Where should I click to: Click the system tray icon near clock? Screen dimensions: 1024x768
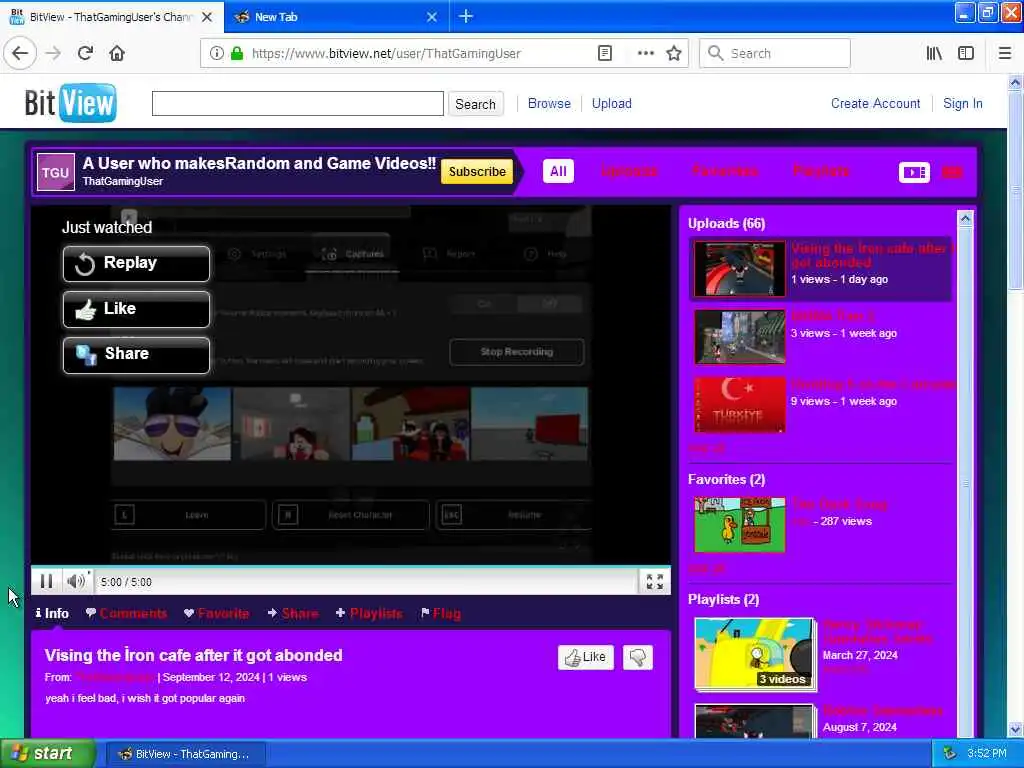pos(950,754)
